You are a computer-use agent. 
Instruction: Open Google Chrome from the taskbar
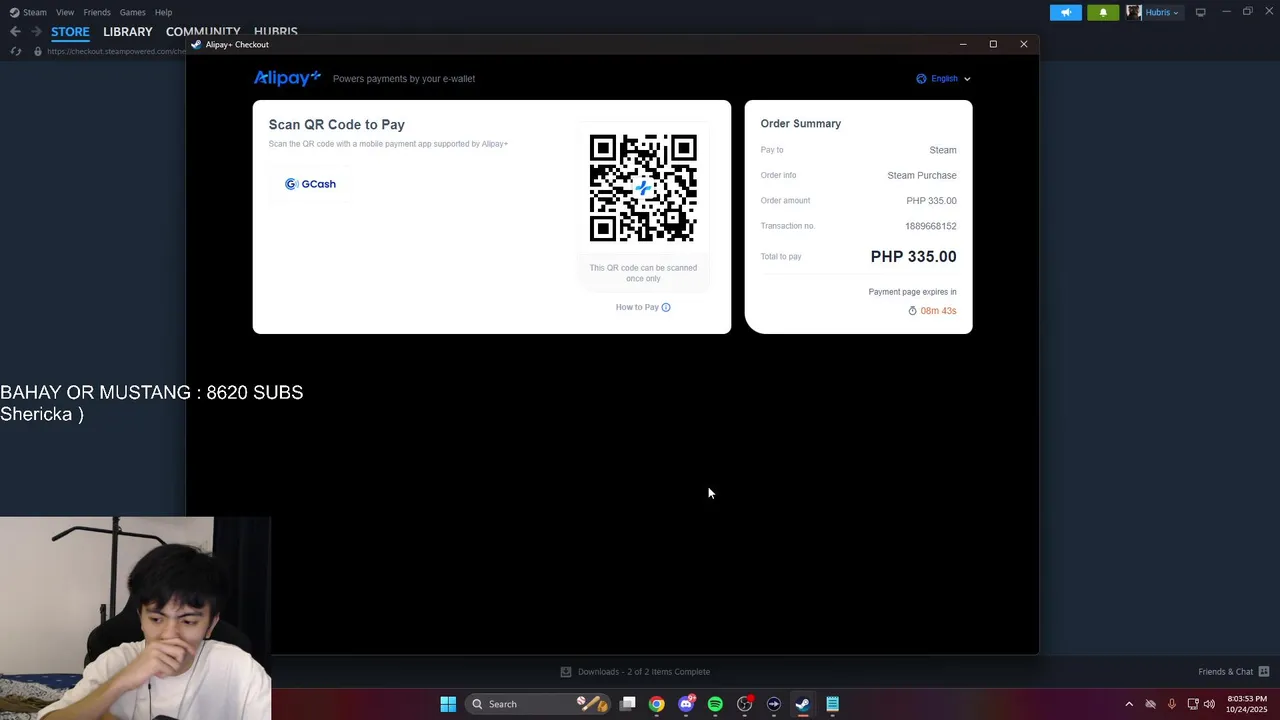pos(656,704)
